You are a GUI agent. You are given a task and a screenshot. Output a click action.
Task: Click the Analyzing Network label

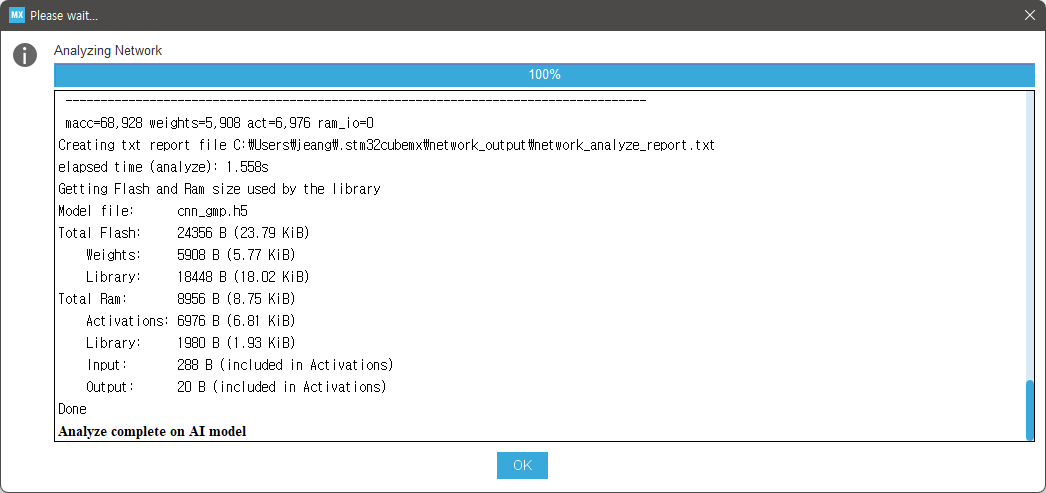pos(108,51)
